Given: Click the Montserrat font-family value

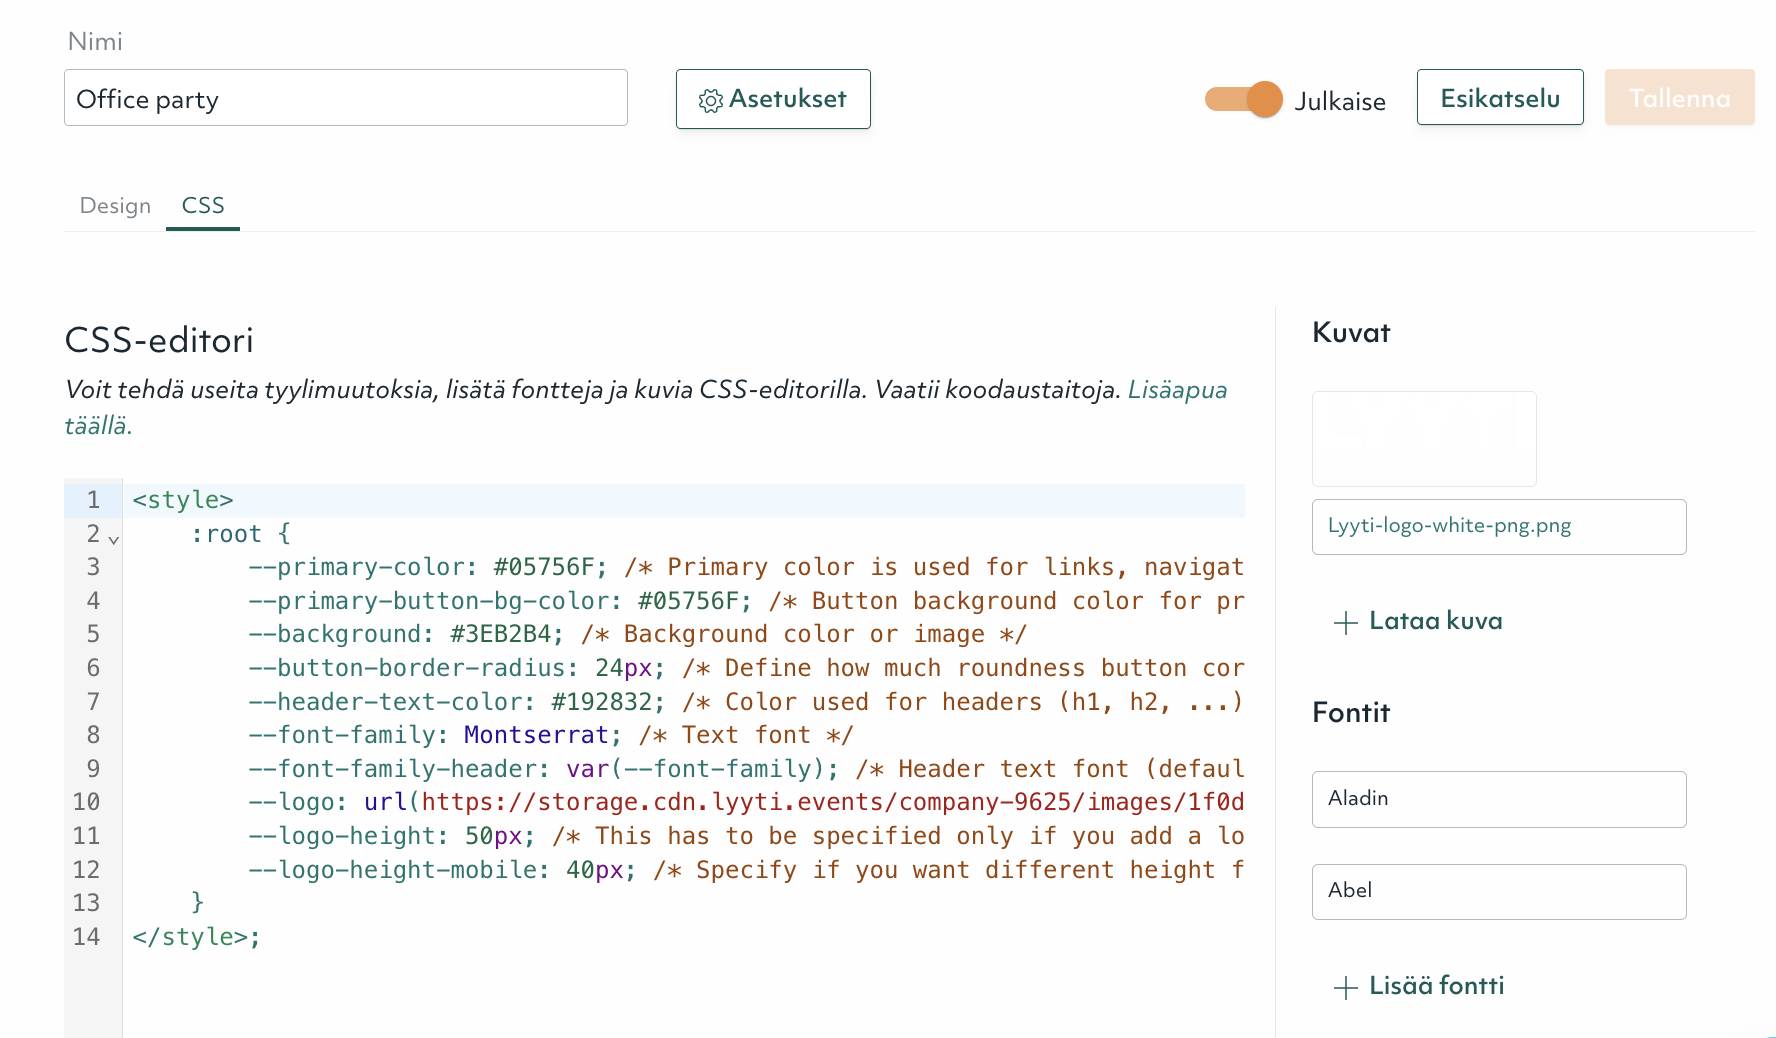Looking at the screenshot, I should click(x=537, y=734).
